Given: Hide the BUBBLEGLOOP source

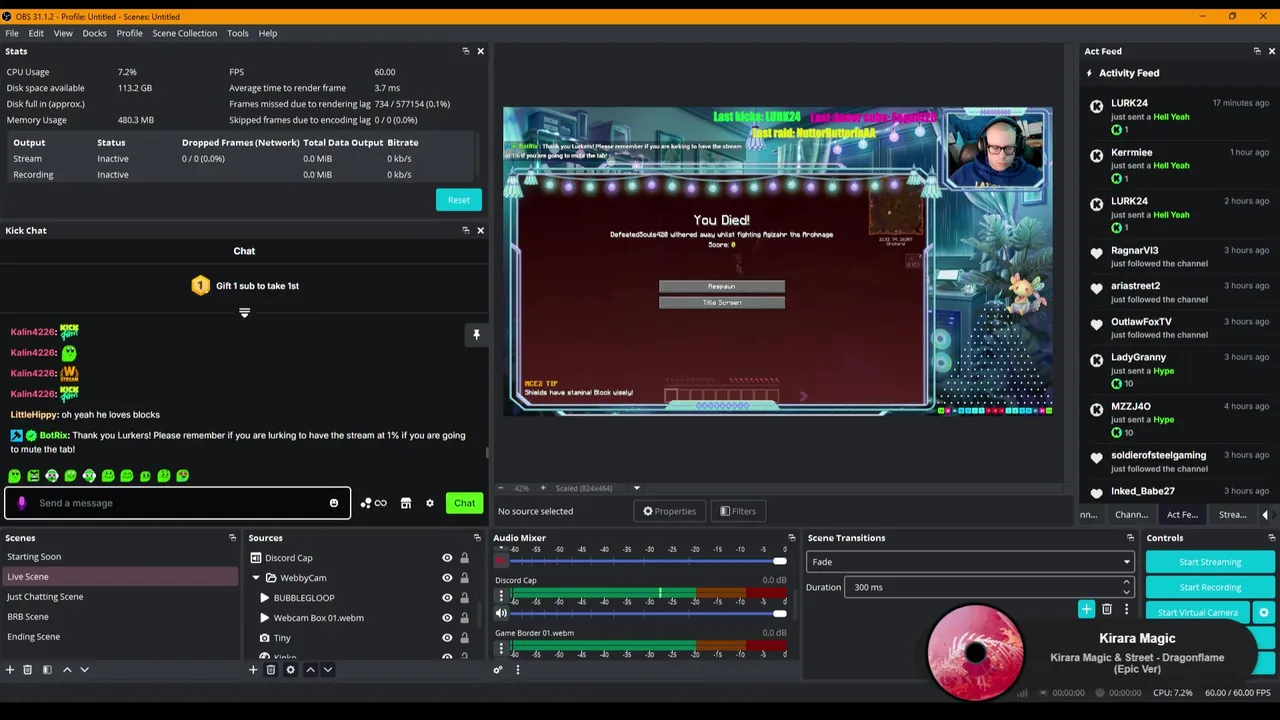Looking at the screenshot, I should [447, 598].
